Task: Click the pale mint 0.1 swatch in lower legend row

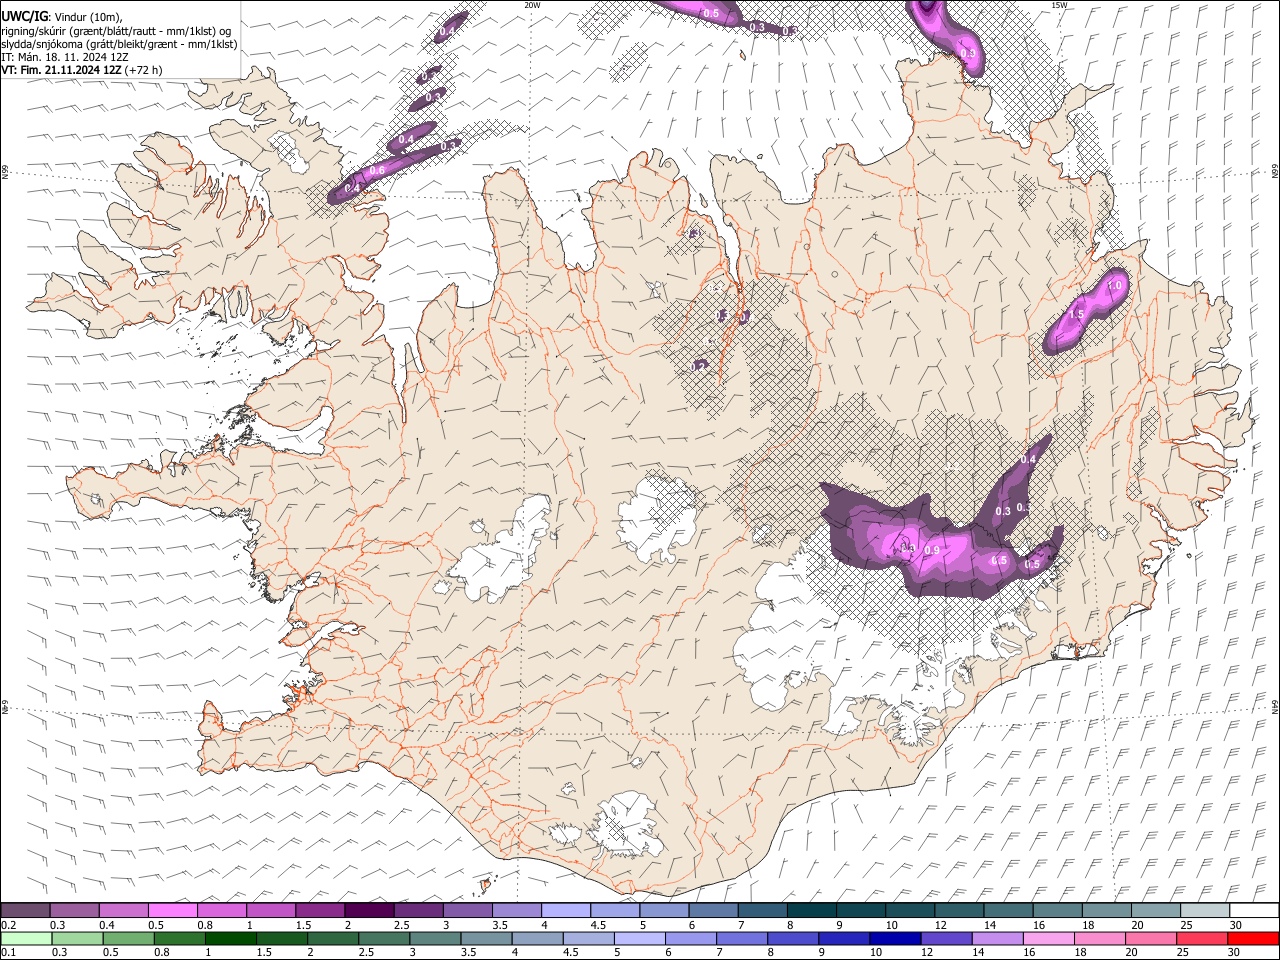Action: 26,939
